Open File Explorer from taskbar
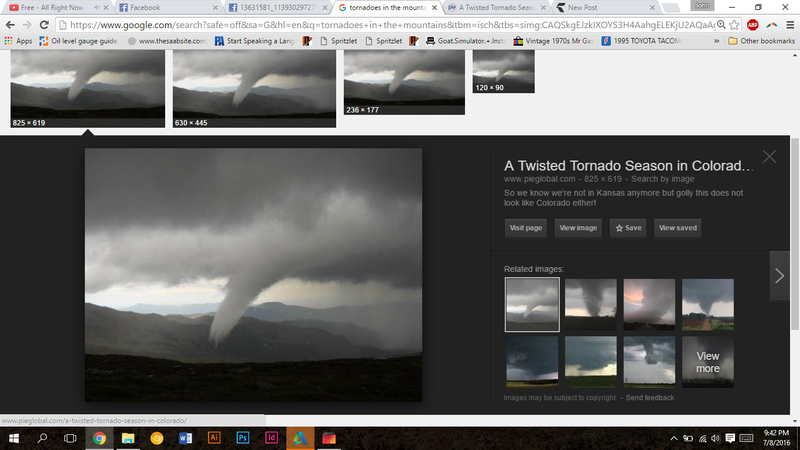The width and height of the screenshot is (800, 450). (x=128, y=438)
